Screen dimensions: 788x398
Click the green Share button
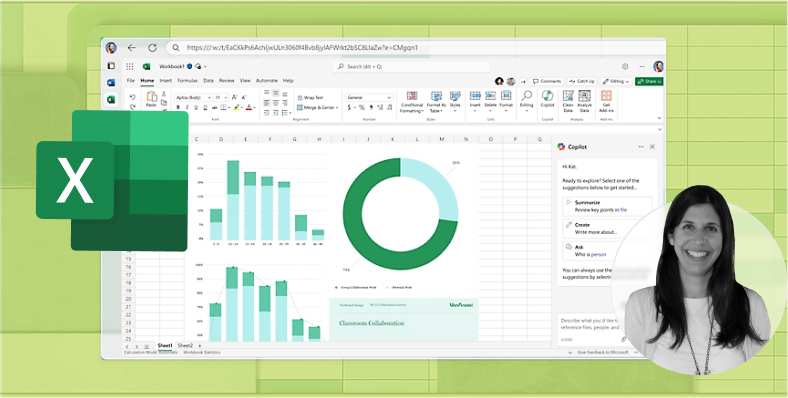(649, 81)
